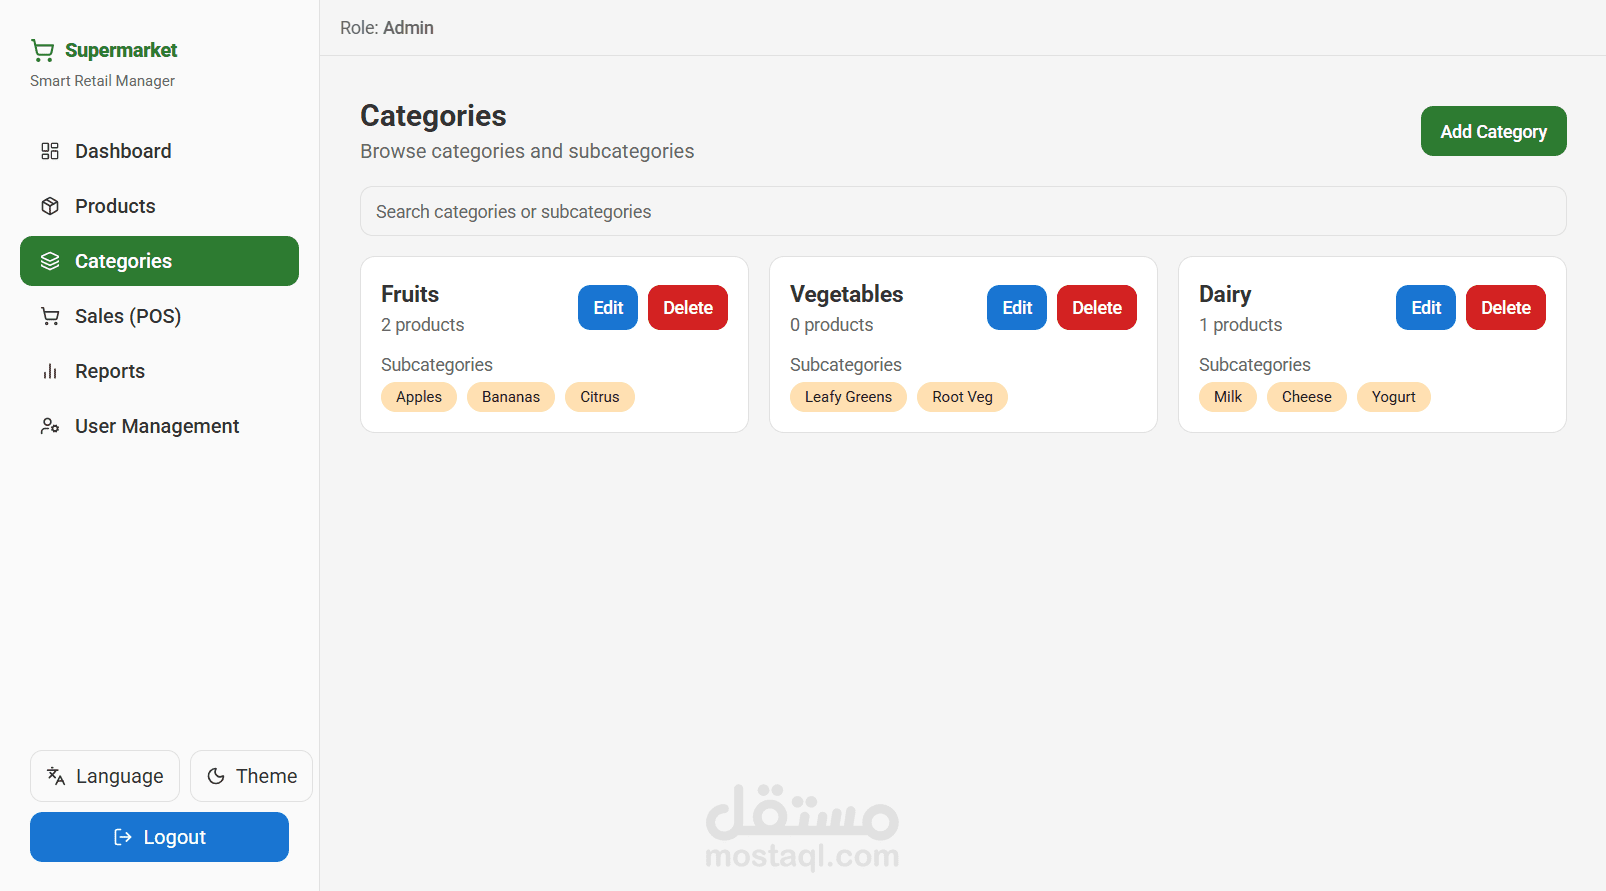The width and height of the screenshot is (1606, 891).
Task: Click the User Management person icon
Action: tap(50, 426)
